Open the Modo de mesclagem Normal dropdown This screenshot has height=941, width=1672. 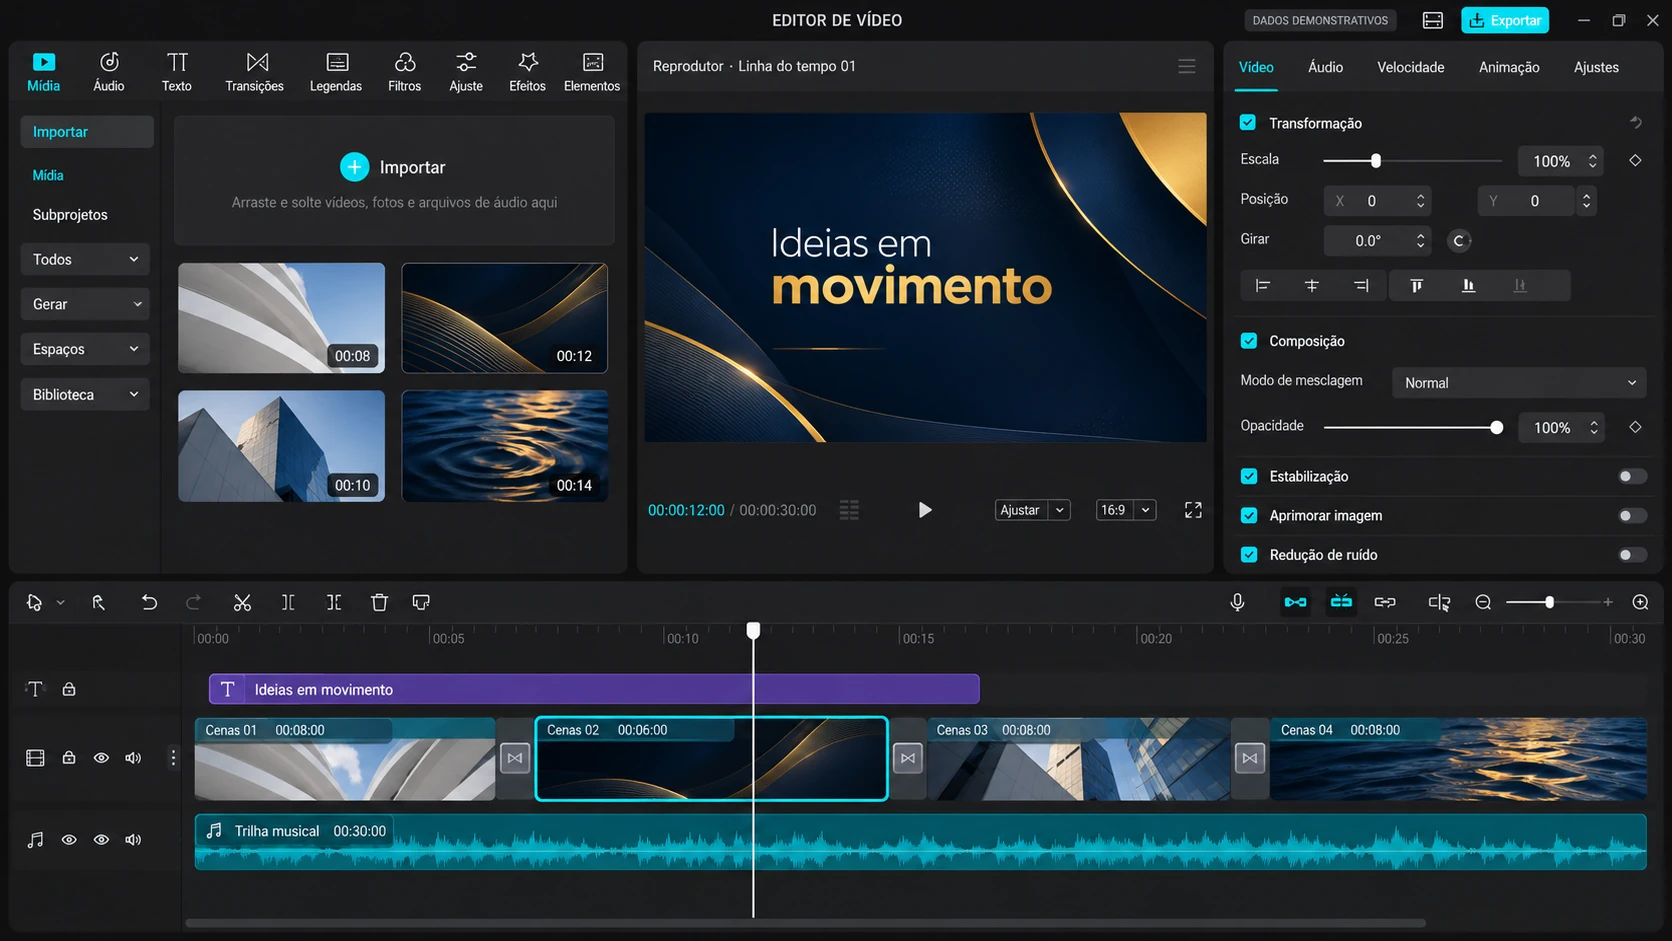click(x=1519, y=383)
